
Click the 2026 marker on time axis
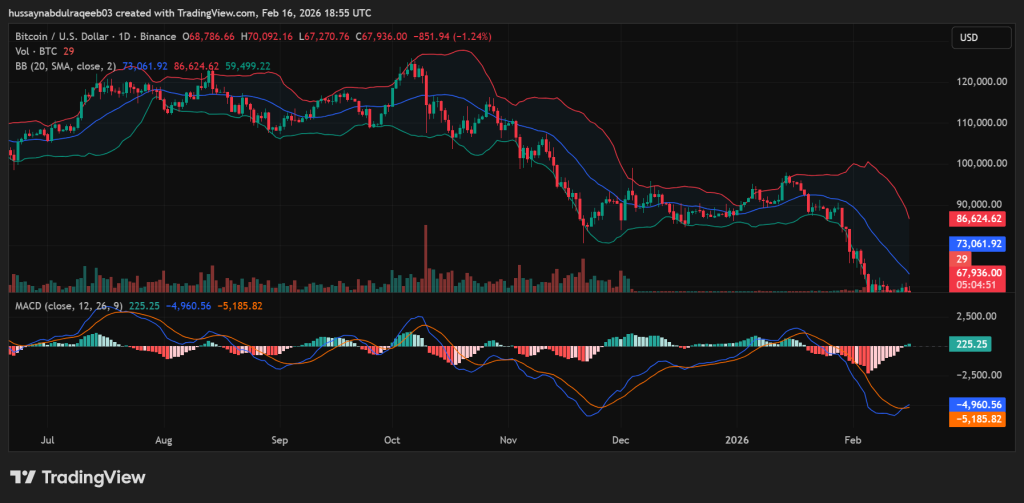pyautogui.click(x=736, y=439)
